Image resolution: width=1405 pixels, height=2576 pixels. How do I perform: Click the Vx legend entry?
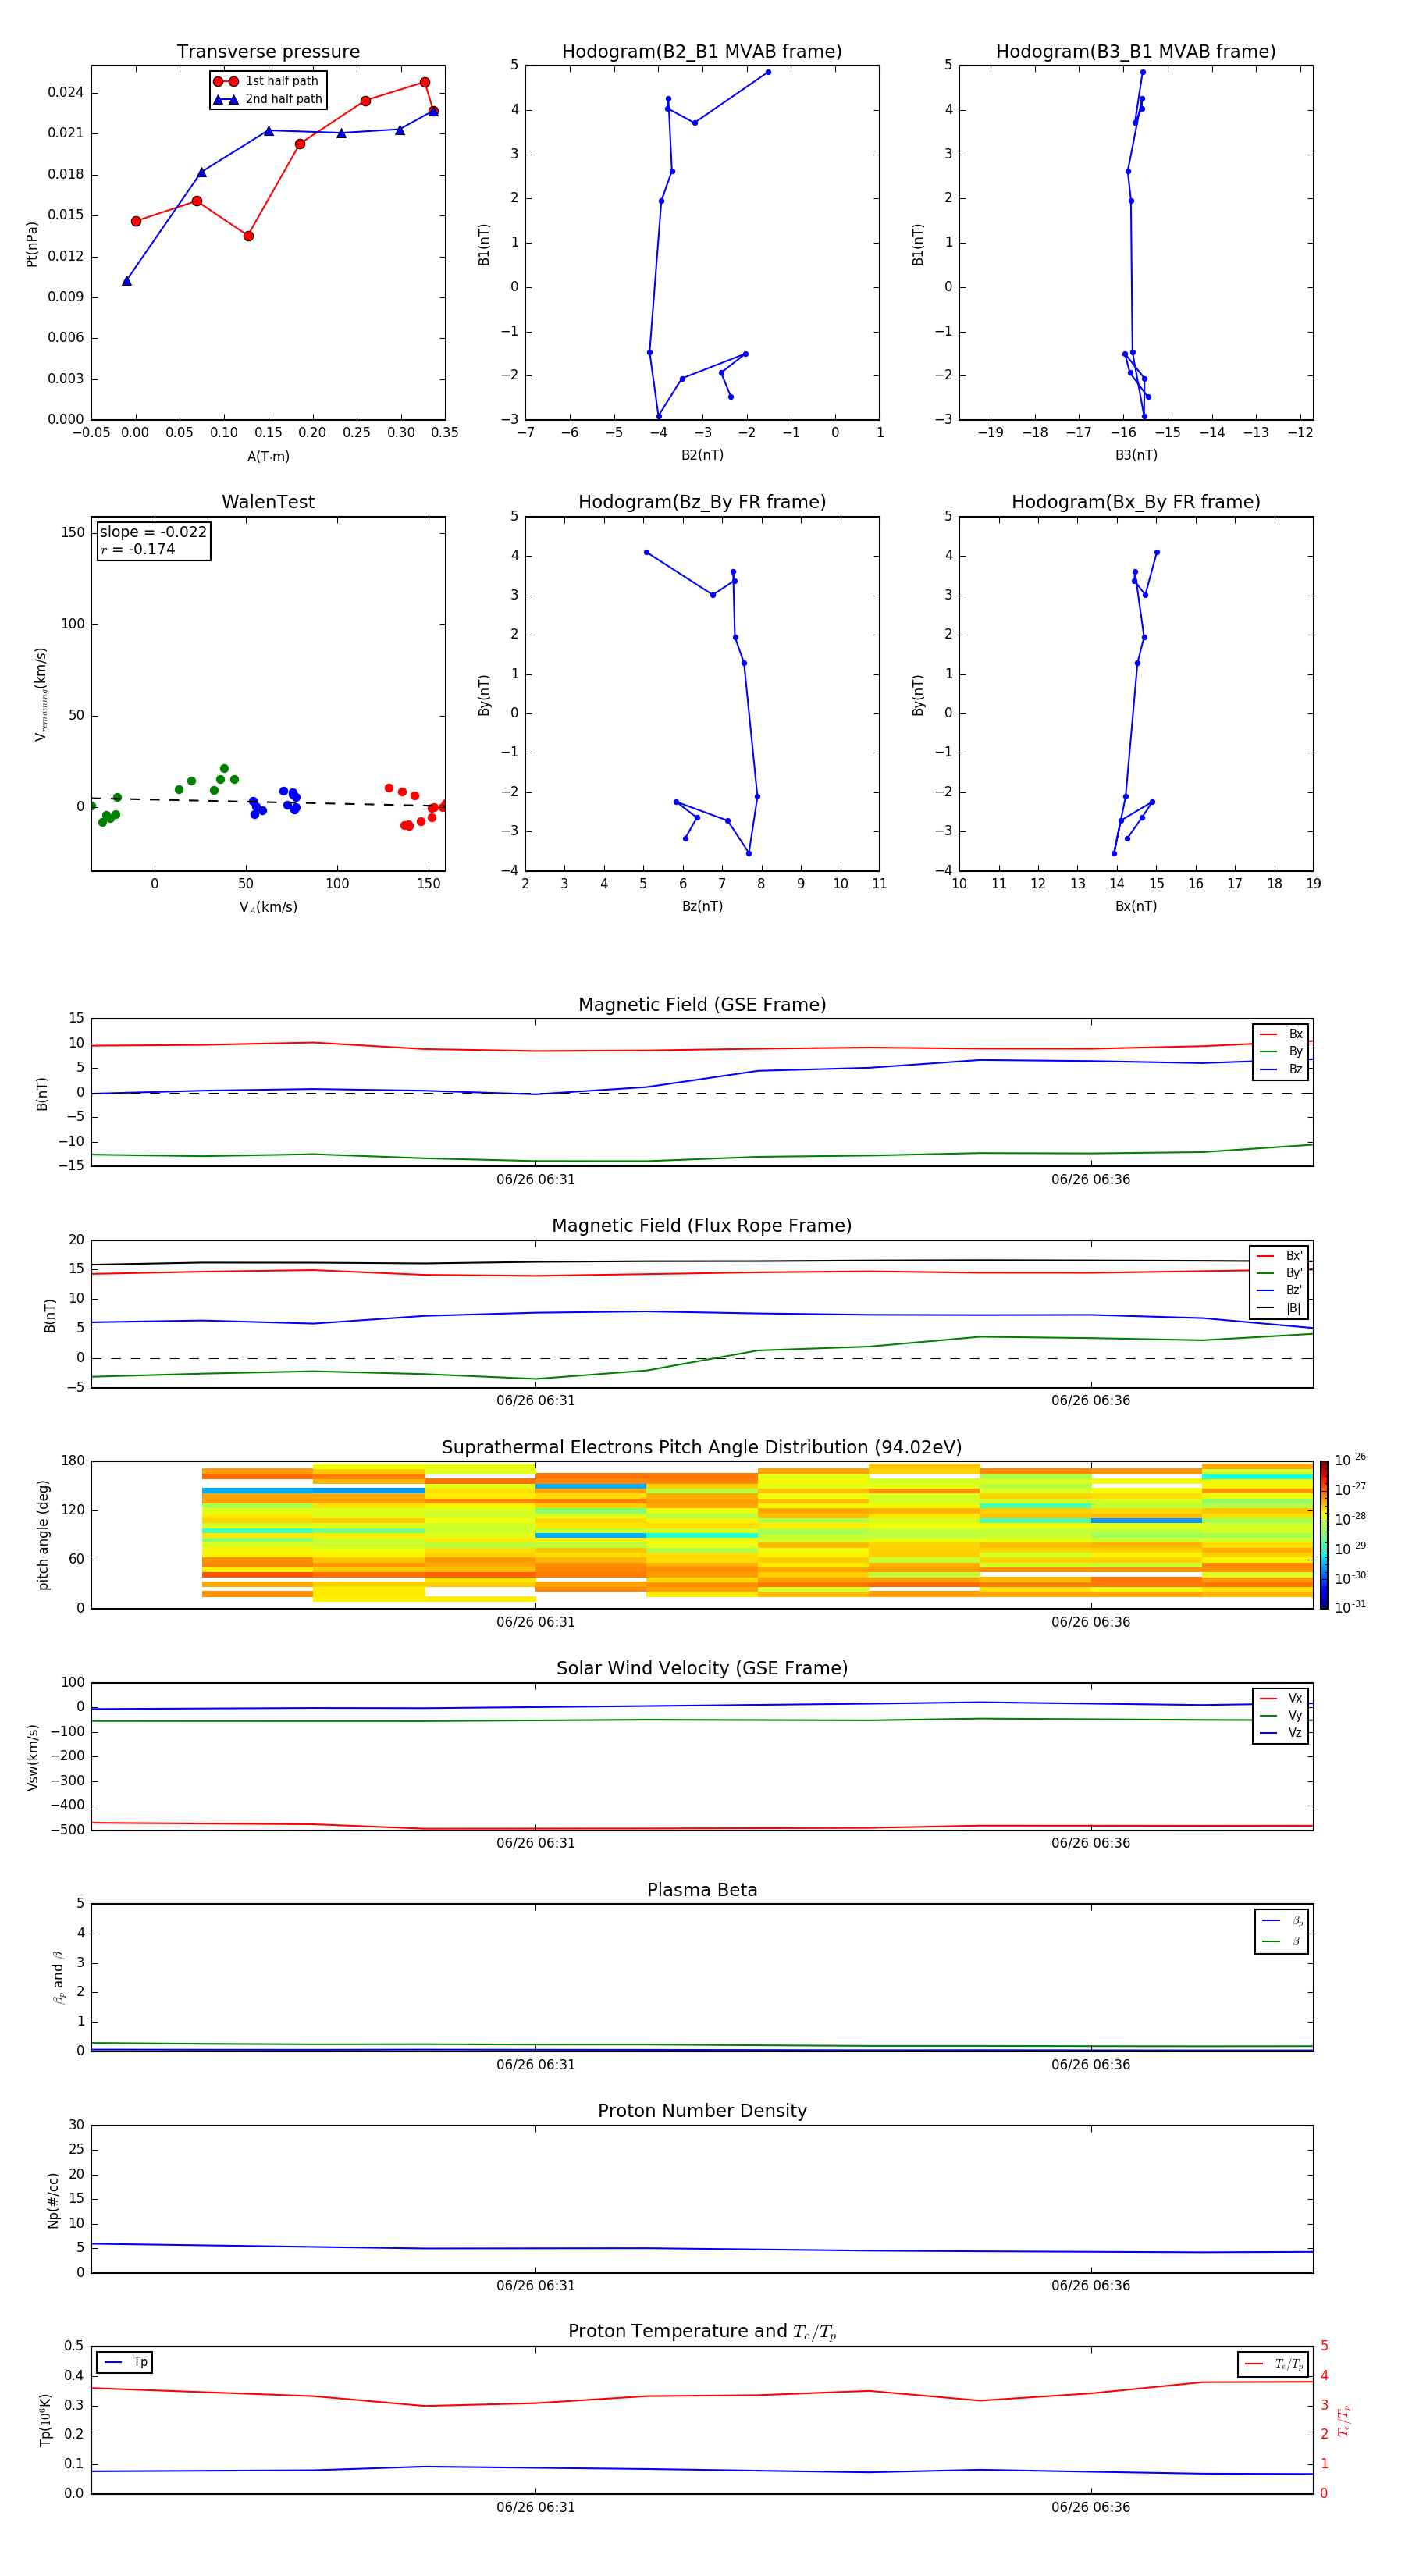[1281, 1698]
